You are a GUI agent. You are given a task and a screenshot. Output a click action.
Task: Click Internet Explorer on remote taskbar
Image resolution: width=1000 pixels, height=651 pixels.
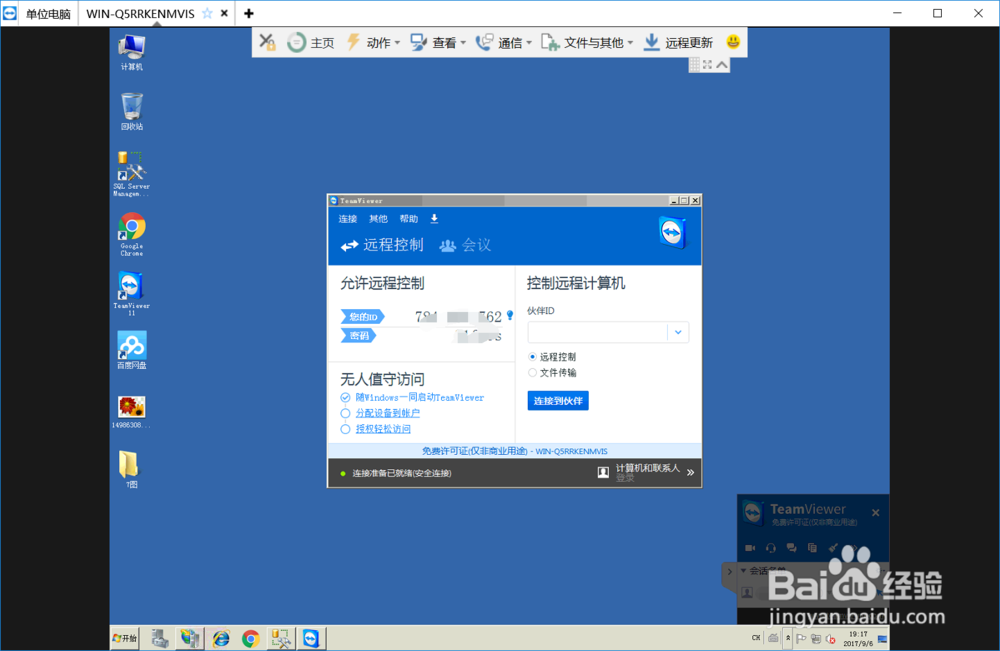pos(221,638)
